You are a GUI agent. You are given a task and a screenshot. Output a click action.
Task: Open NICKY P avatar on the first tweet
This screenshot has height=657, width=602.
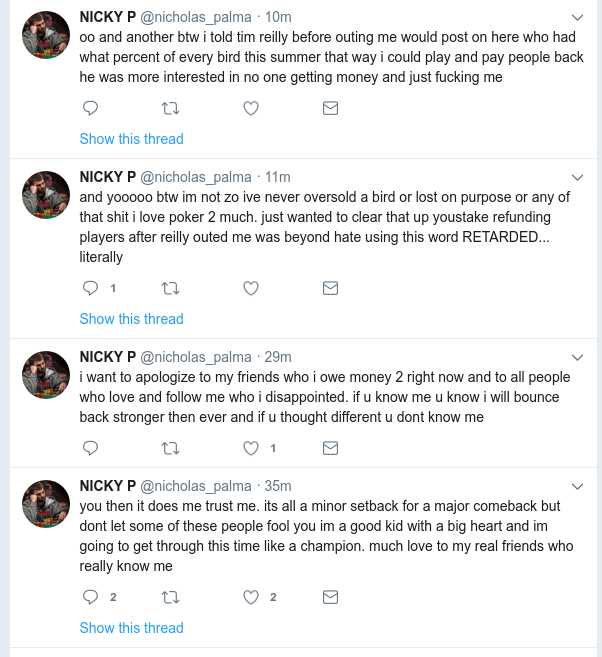pos(46,35)
